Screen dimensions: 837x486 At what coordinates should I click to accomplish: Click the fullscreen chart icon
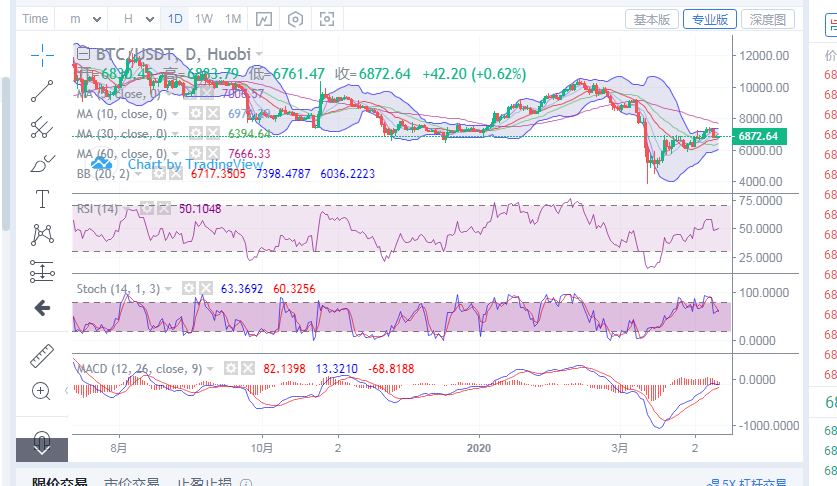[327, 19]
